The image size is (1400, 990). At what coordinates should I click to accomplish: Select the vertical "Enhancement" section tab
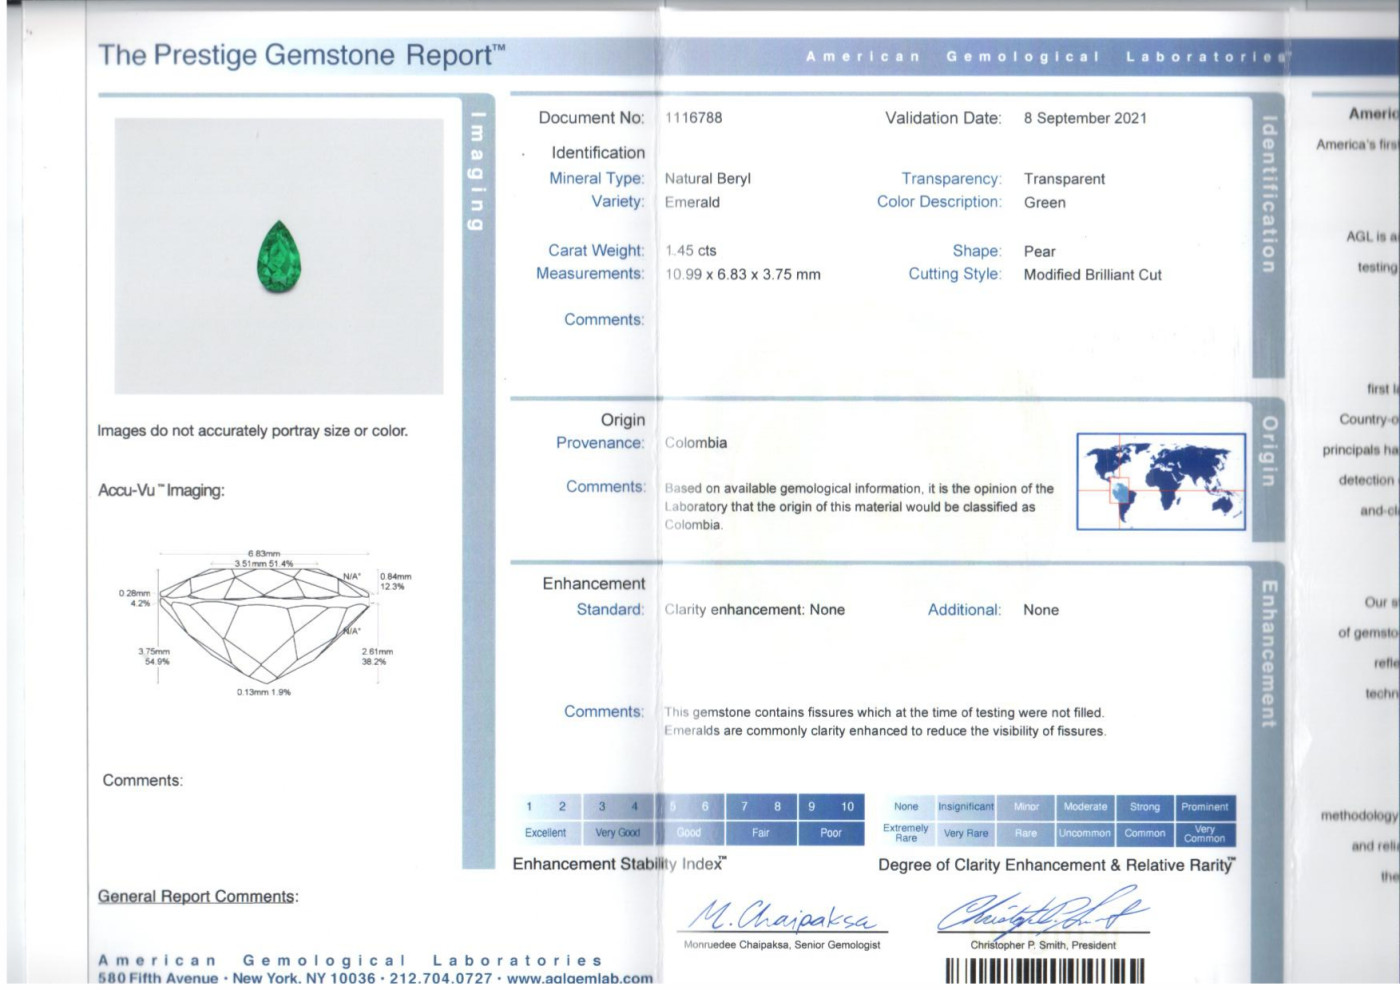tap(1269, 654)
